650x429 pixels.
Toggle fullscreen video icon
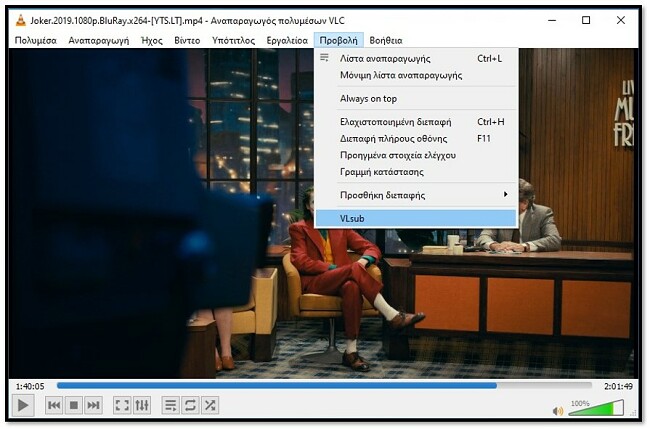coord(122,405)
